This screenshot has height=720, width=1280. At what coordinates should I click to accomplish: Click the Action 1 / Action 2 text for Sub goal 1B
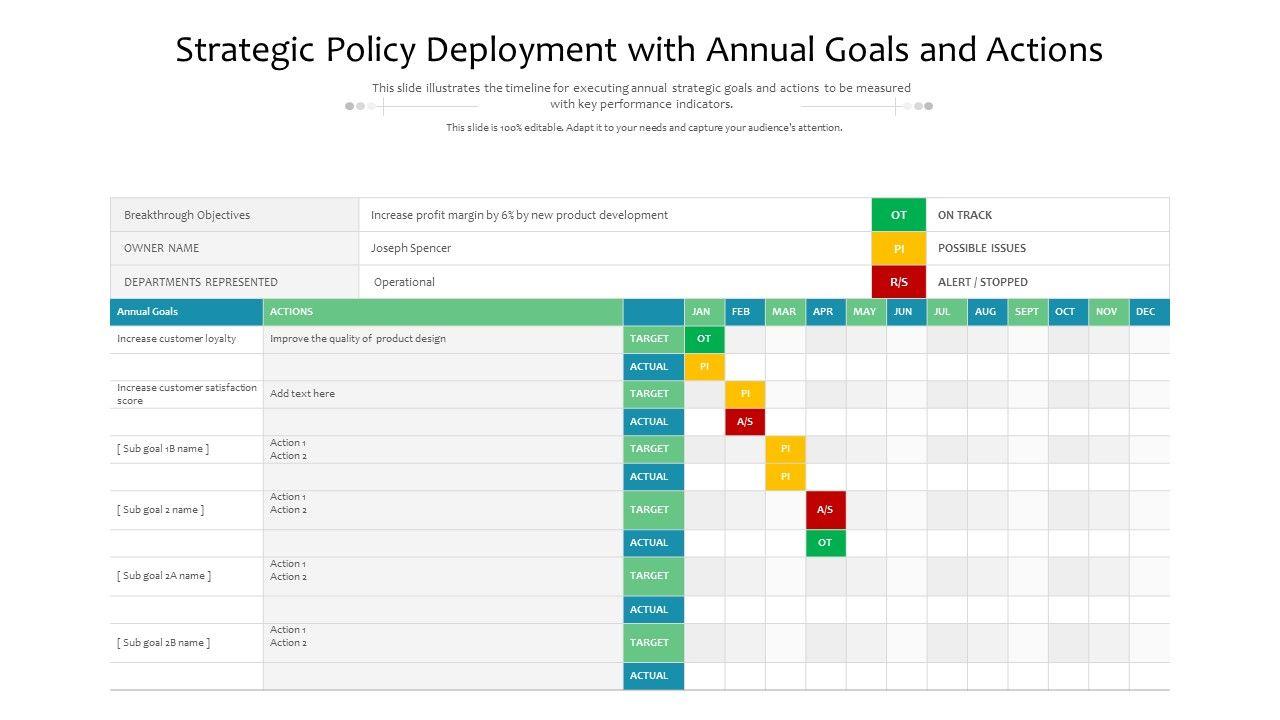pyautogui.click(x=288, y=449)
